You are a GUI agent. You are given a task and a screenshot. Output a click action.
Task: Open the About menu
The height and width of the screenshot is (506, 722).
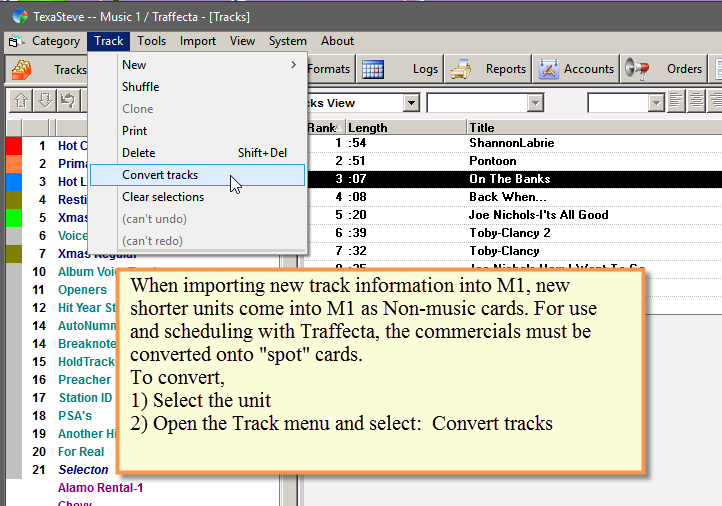tap(338, 41)
